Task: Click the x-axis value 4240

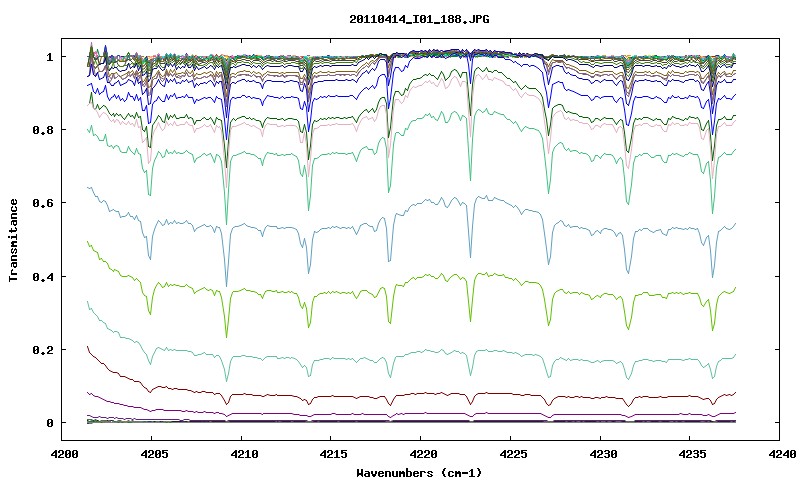Action: [x=781, y=454]
